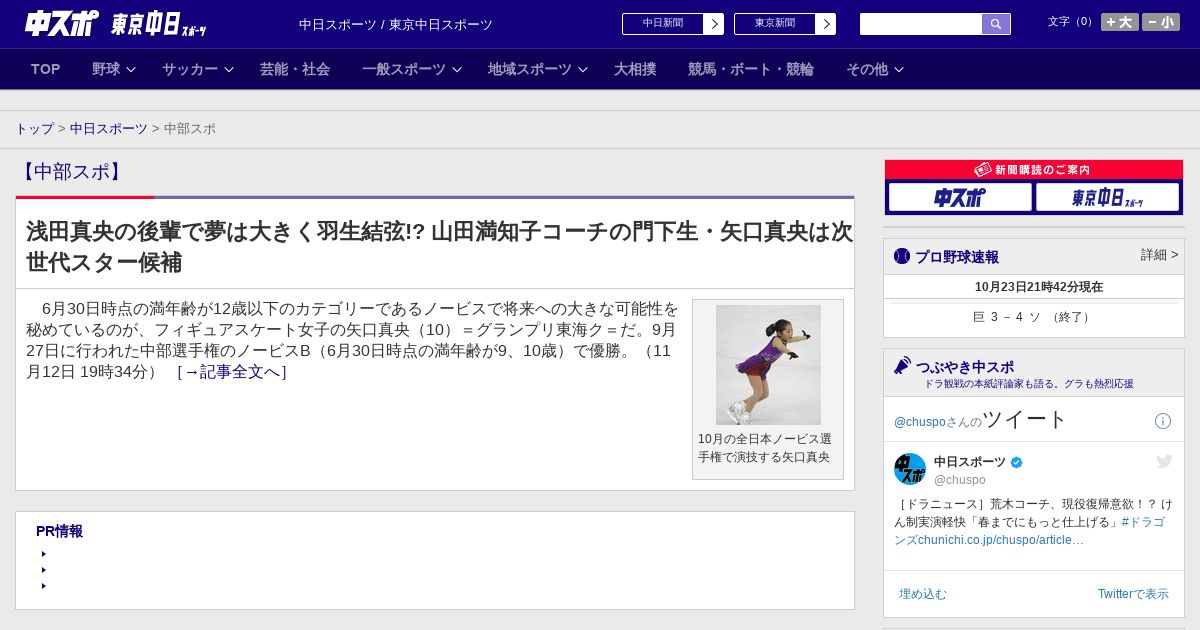
Task: Click the Twitter info circle icon
Action: [1163, 421]
